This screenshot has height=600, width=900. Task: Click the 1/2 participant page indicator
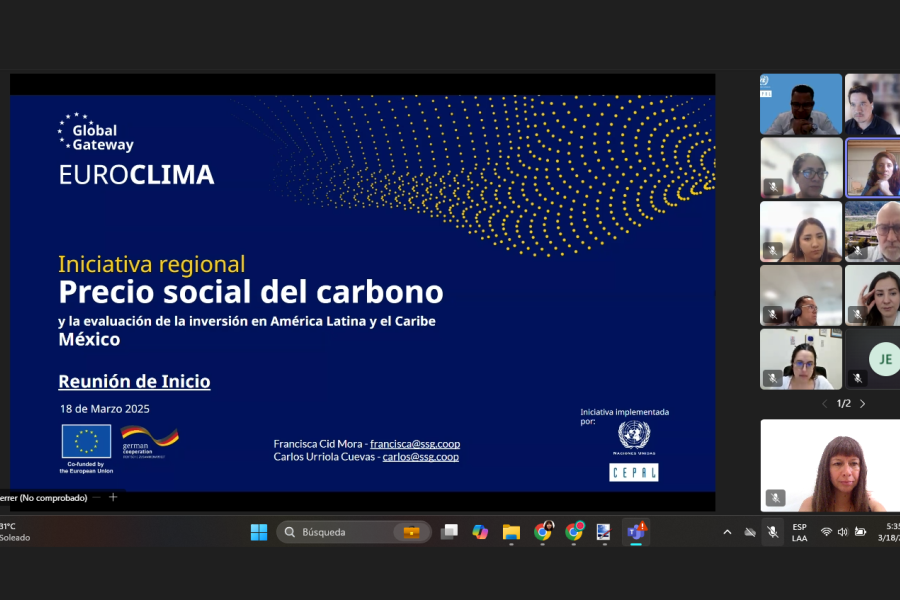pyautogui.click(x=844, y=404)
